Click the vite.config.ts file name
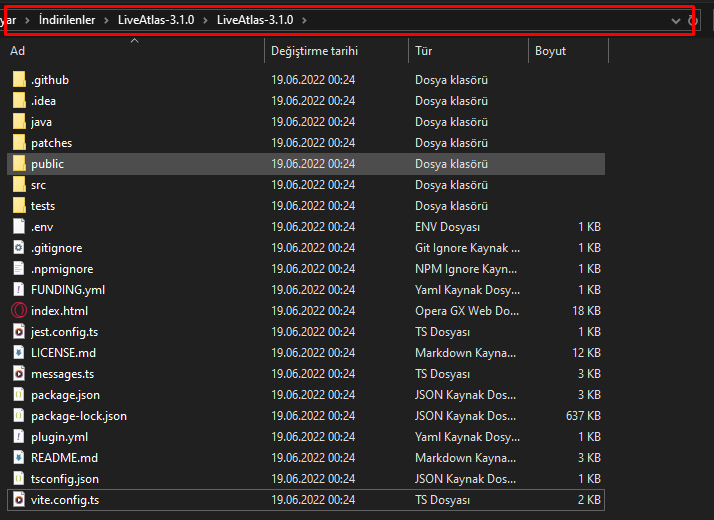Screen dimensions: 714x520 click(x=65, y=500)
